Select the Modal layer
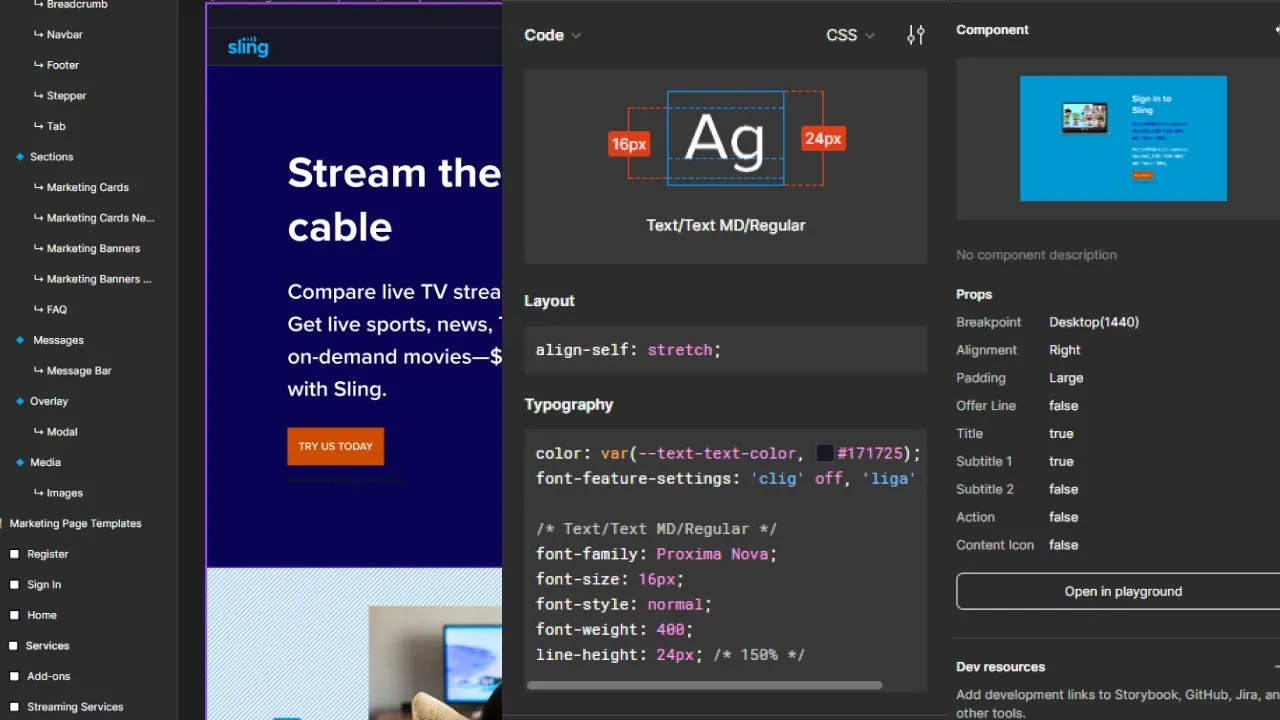 click(62, 432)
